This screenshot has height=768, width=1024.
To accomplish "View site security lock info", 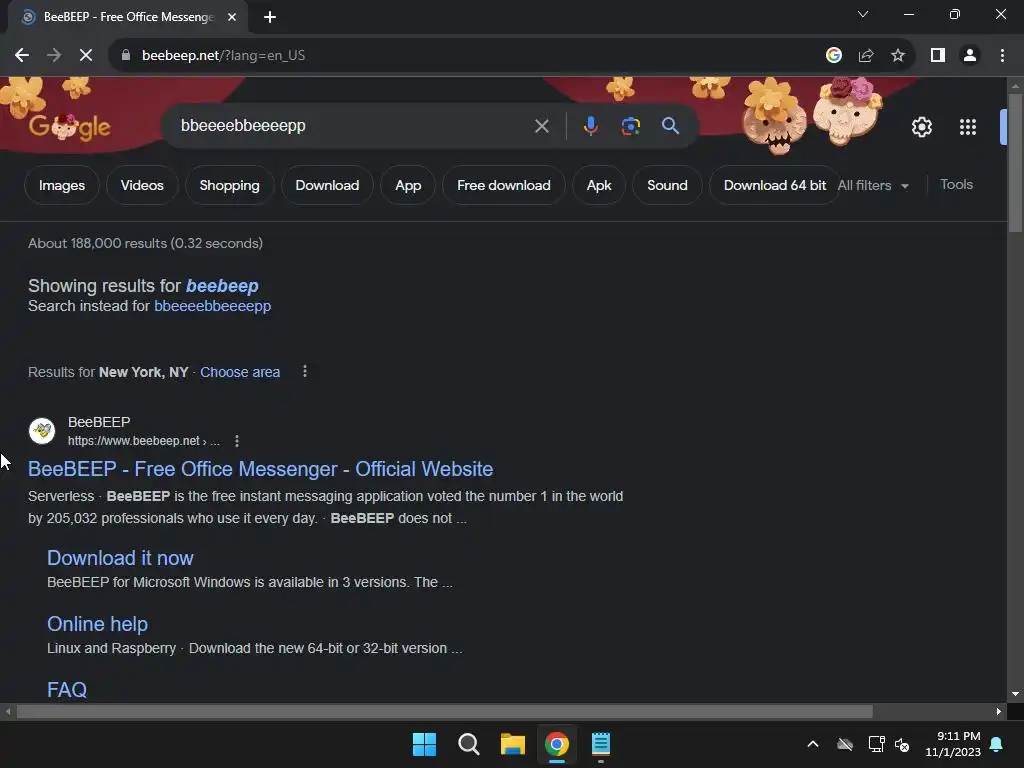I will (x=126, y=56).
